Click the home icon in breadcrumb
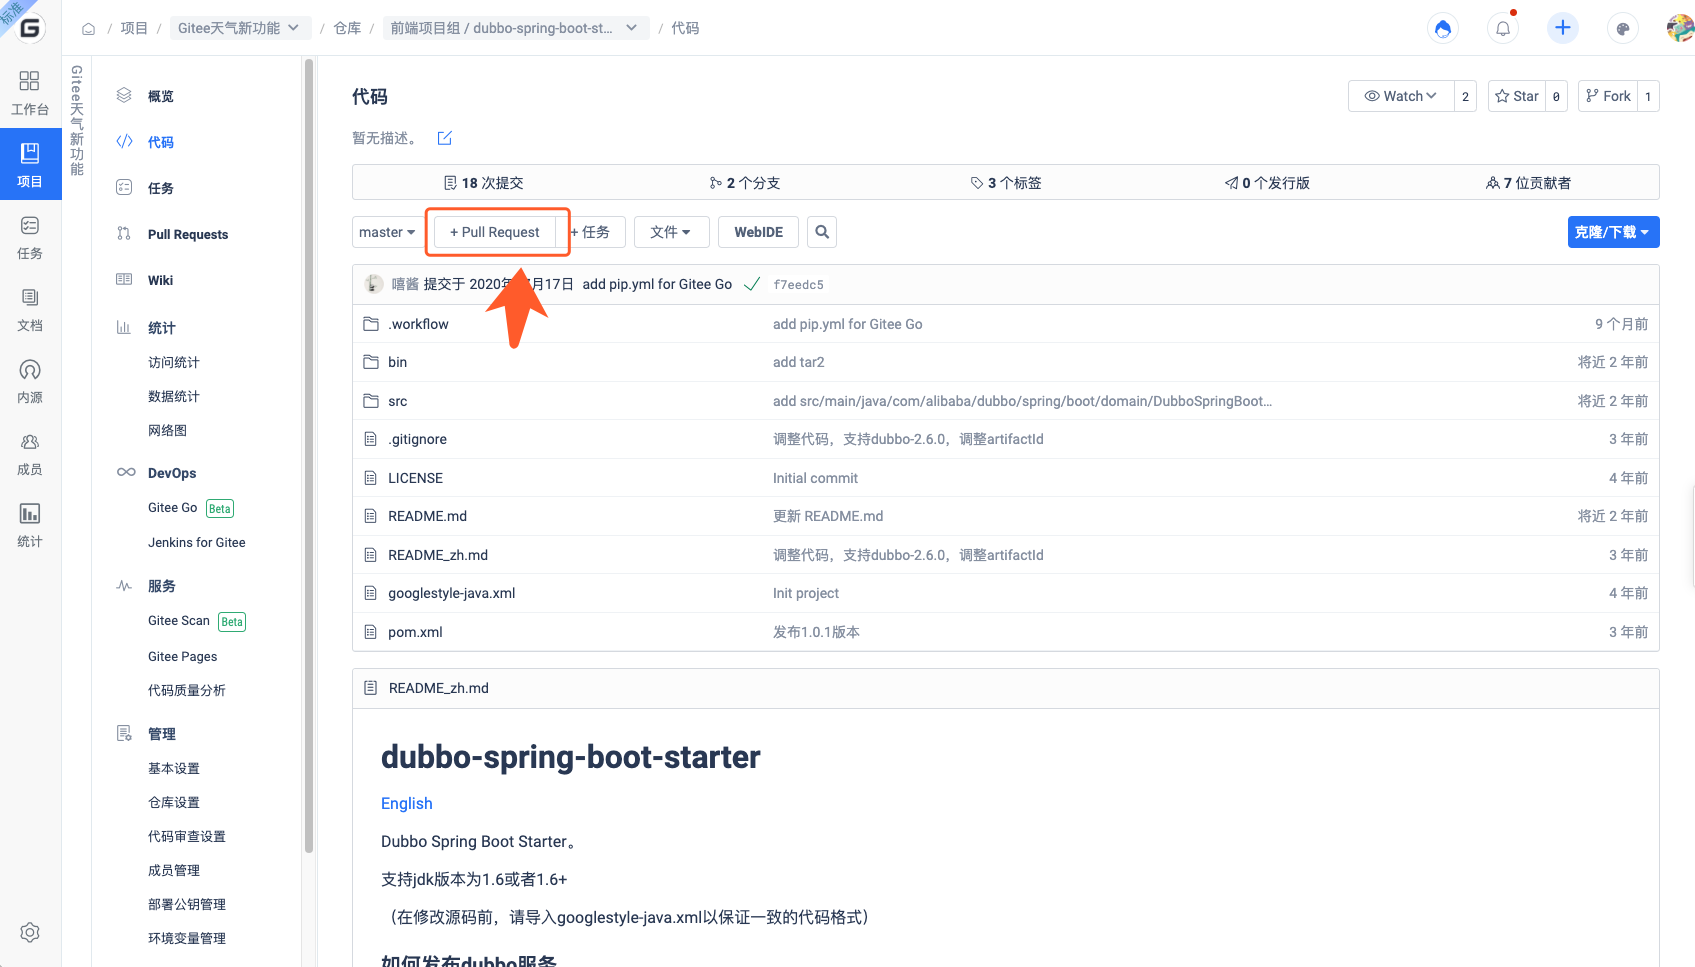This screenshot has width=1695, height=967. (88, 29)
